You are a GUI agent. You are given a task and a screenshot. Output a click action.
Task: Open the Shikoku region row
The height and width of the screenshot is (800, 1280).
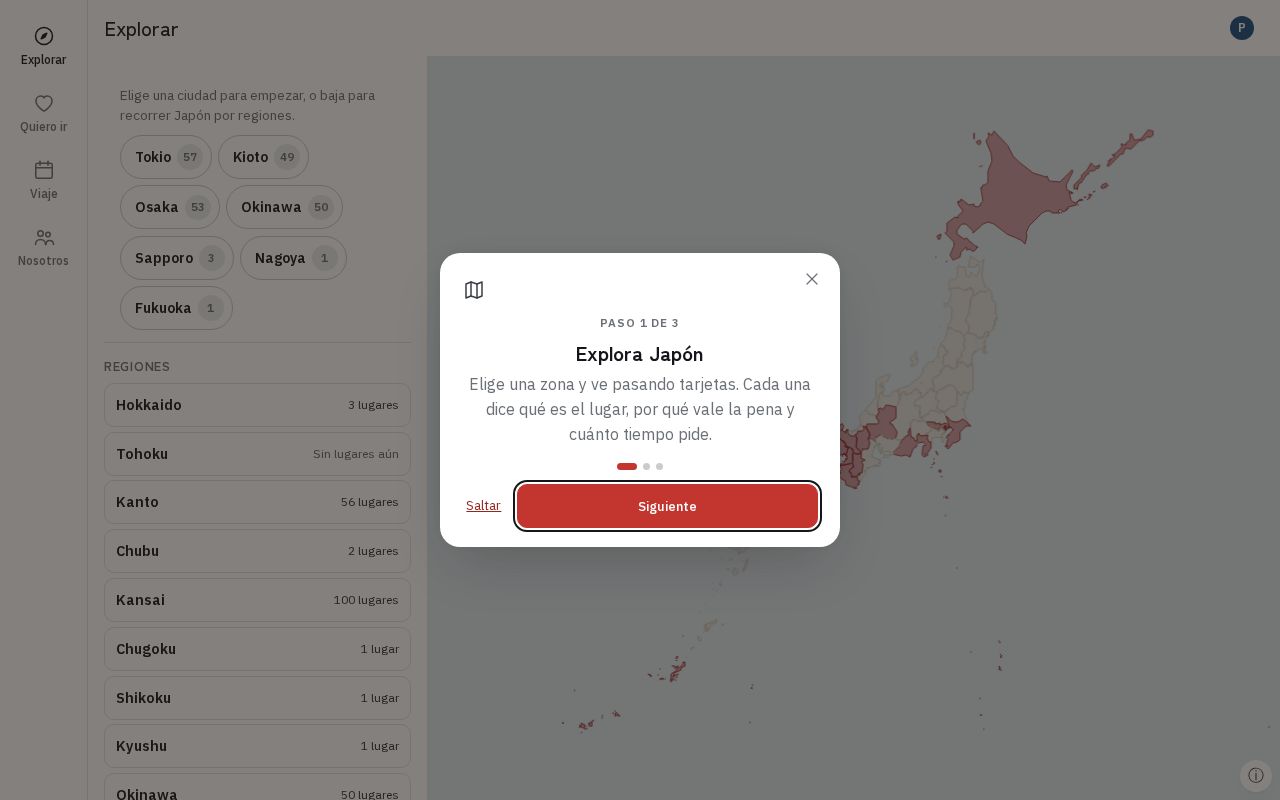(x=257, y=698)
